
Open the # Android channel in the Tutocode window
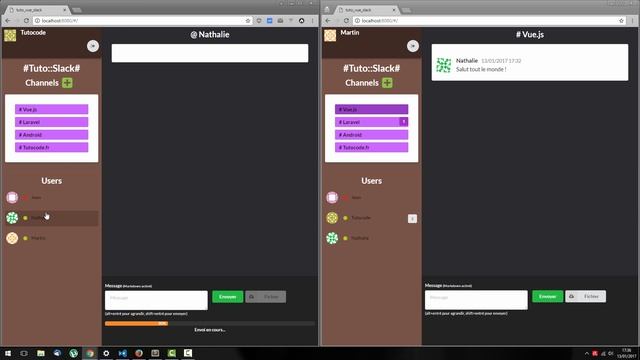click(51, 135)
